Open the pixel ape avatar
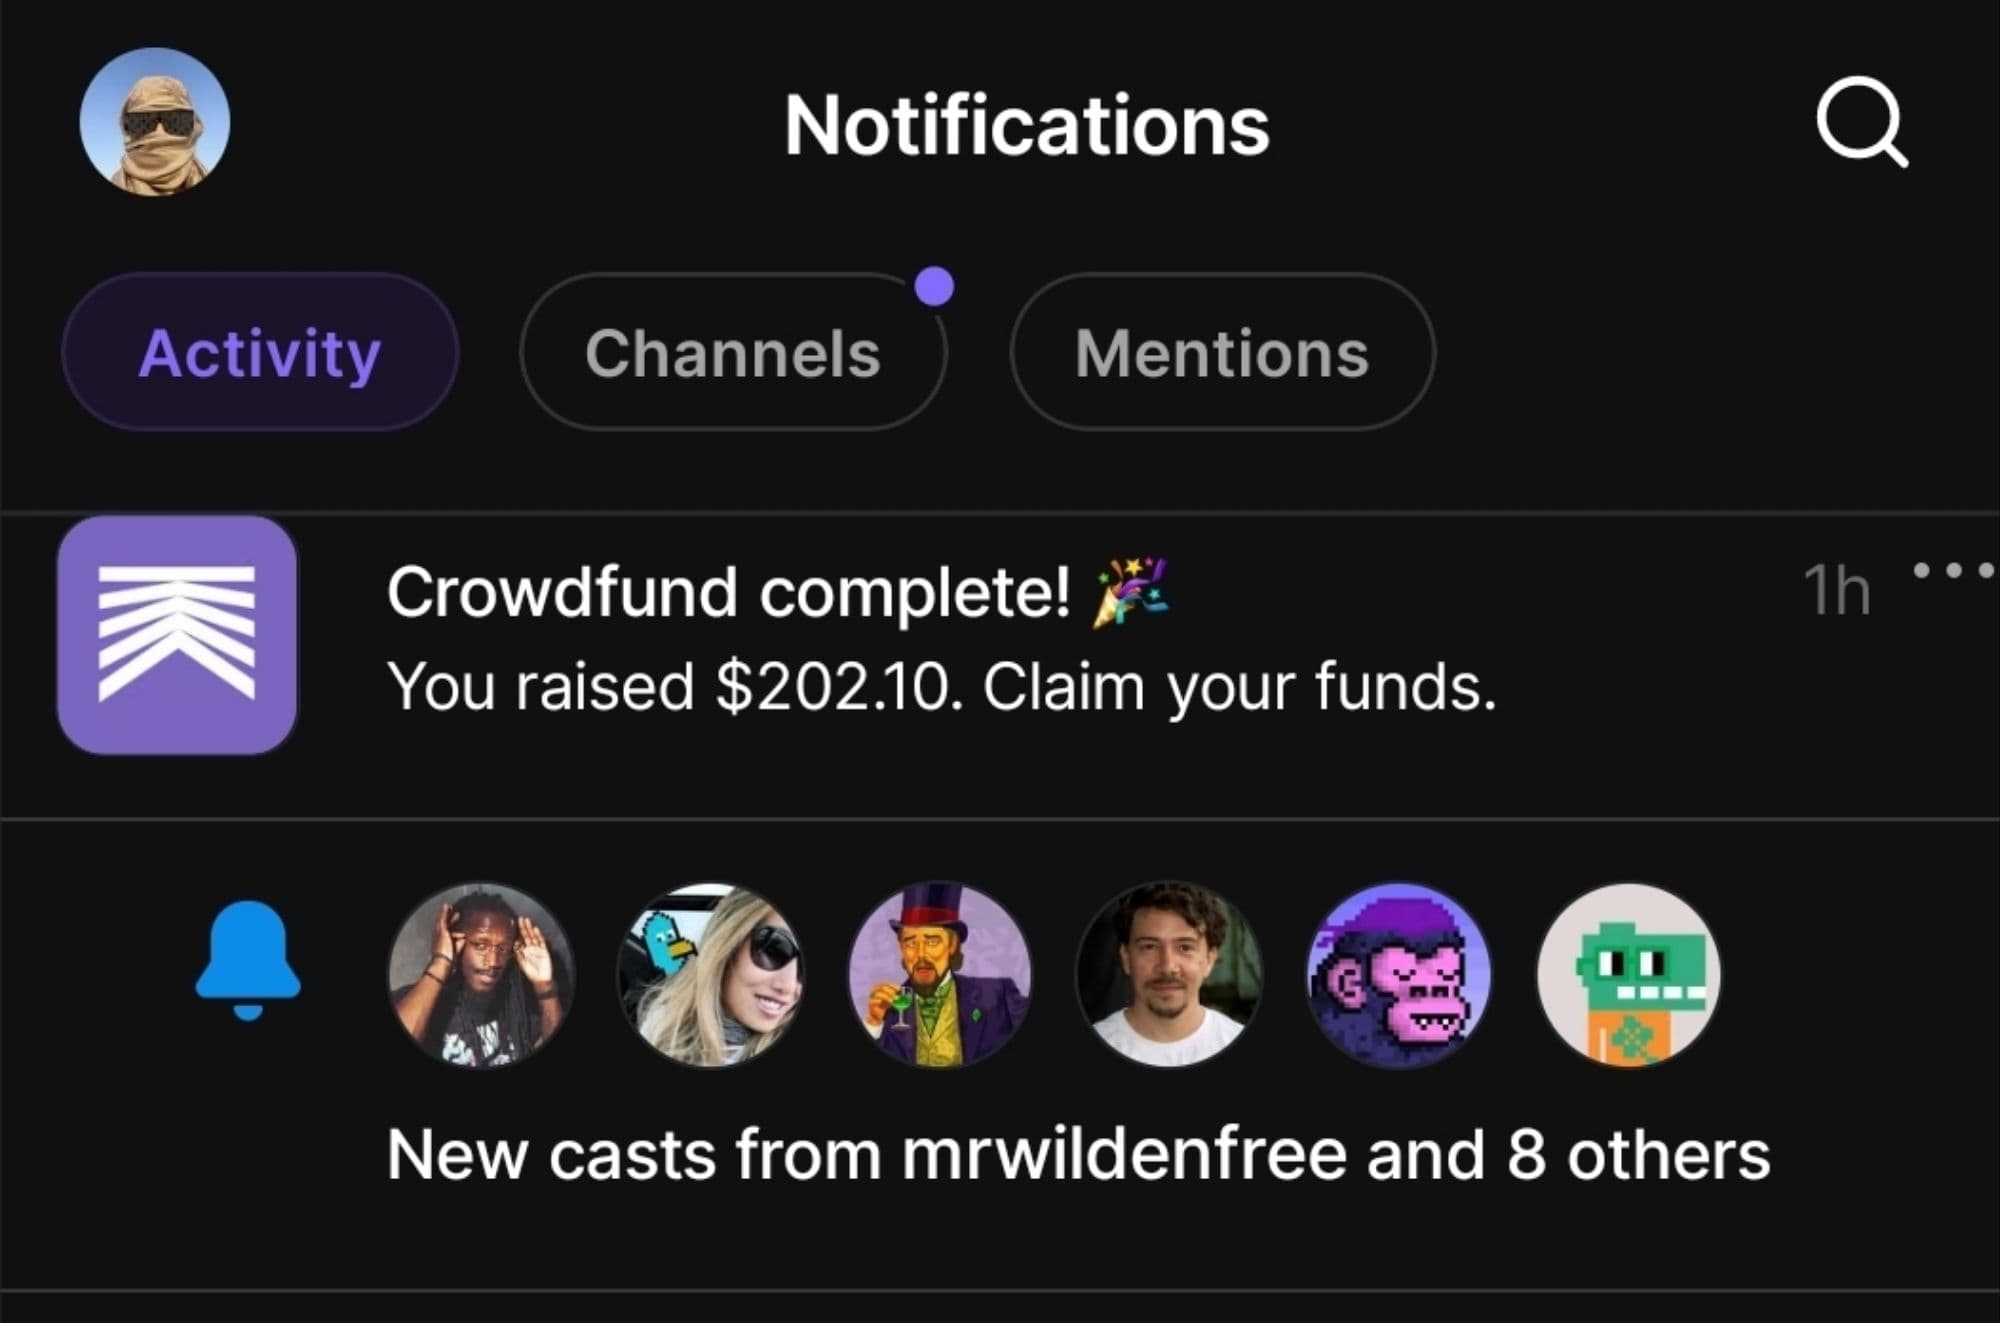The height and width of the screenshot is (1323, 2000). pos(1399,975)
